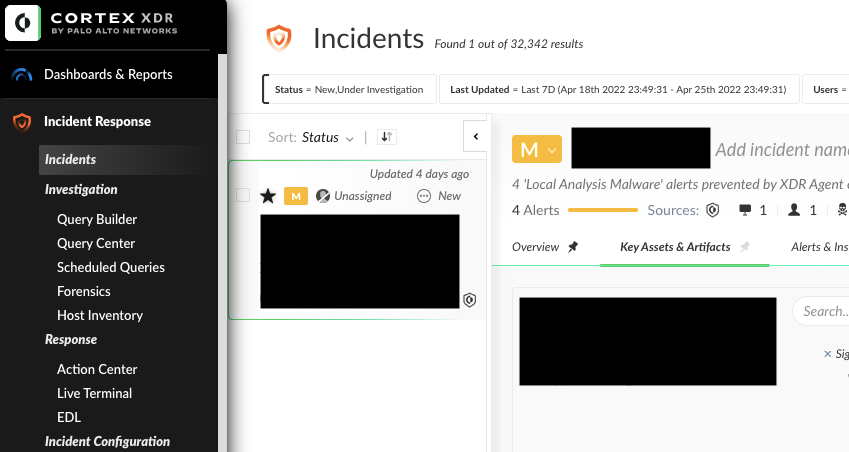Unpin the Overview tab pin icon
This screenshot has height=452, width=849.
click(572, 247)
